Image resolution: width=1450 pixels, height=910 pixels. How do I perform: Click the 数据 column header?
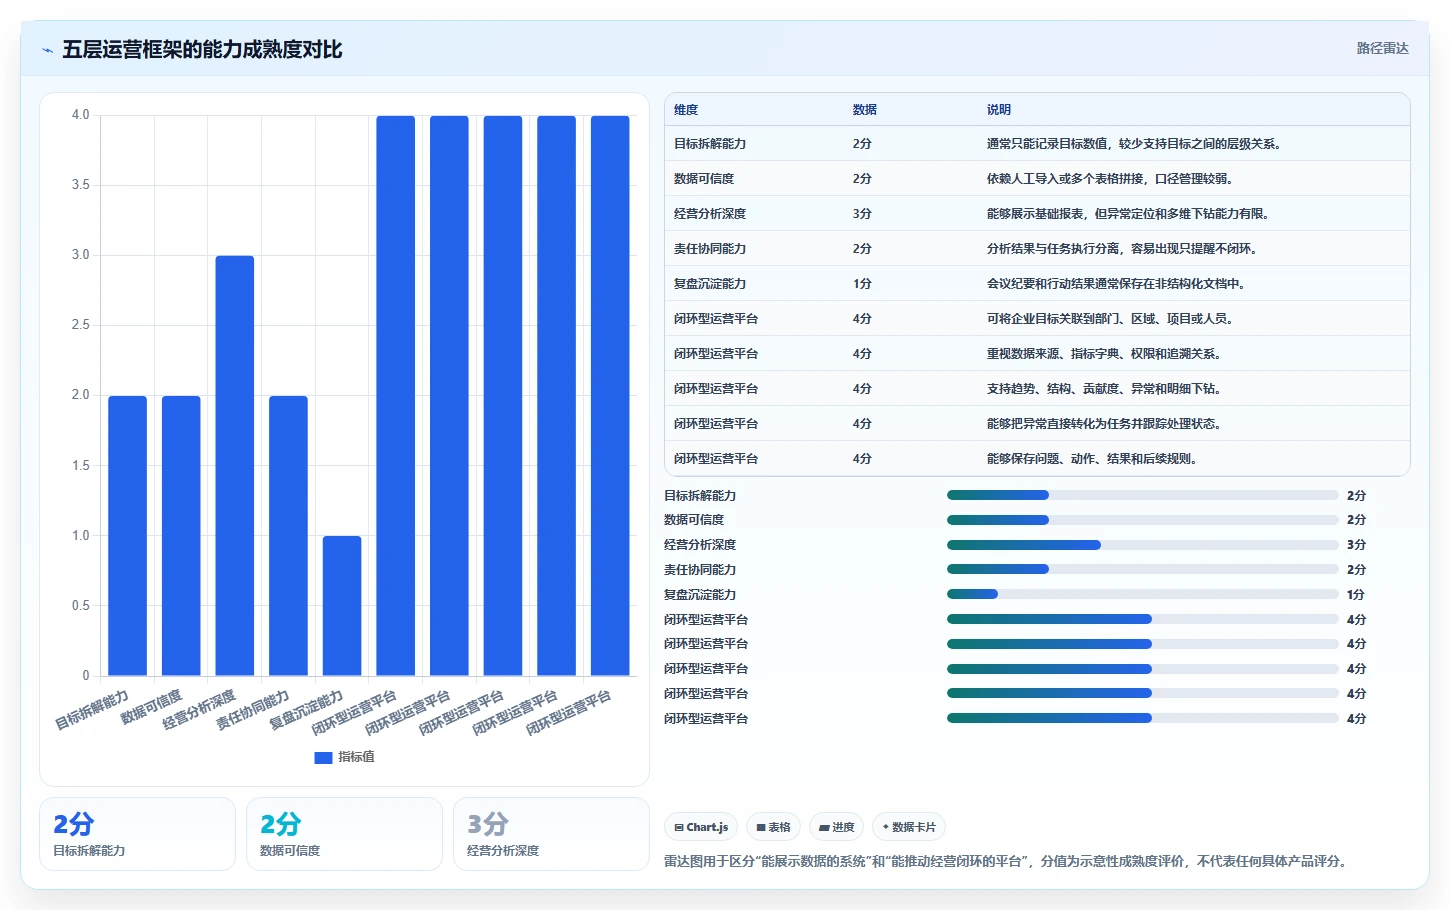pos(864,110)
